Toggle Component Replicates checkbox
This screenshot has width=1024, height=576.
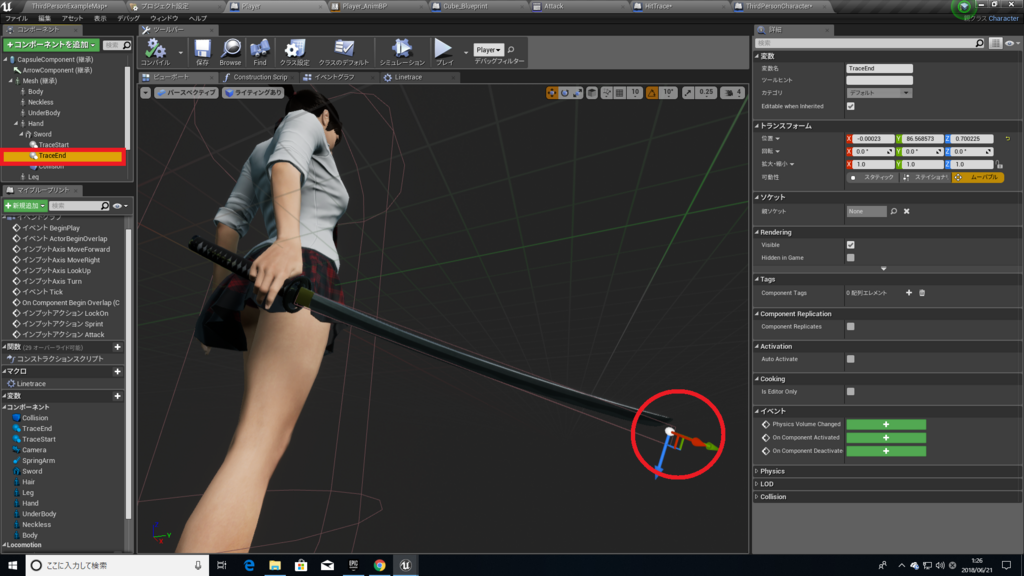[x=850, y=327]
